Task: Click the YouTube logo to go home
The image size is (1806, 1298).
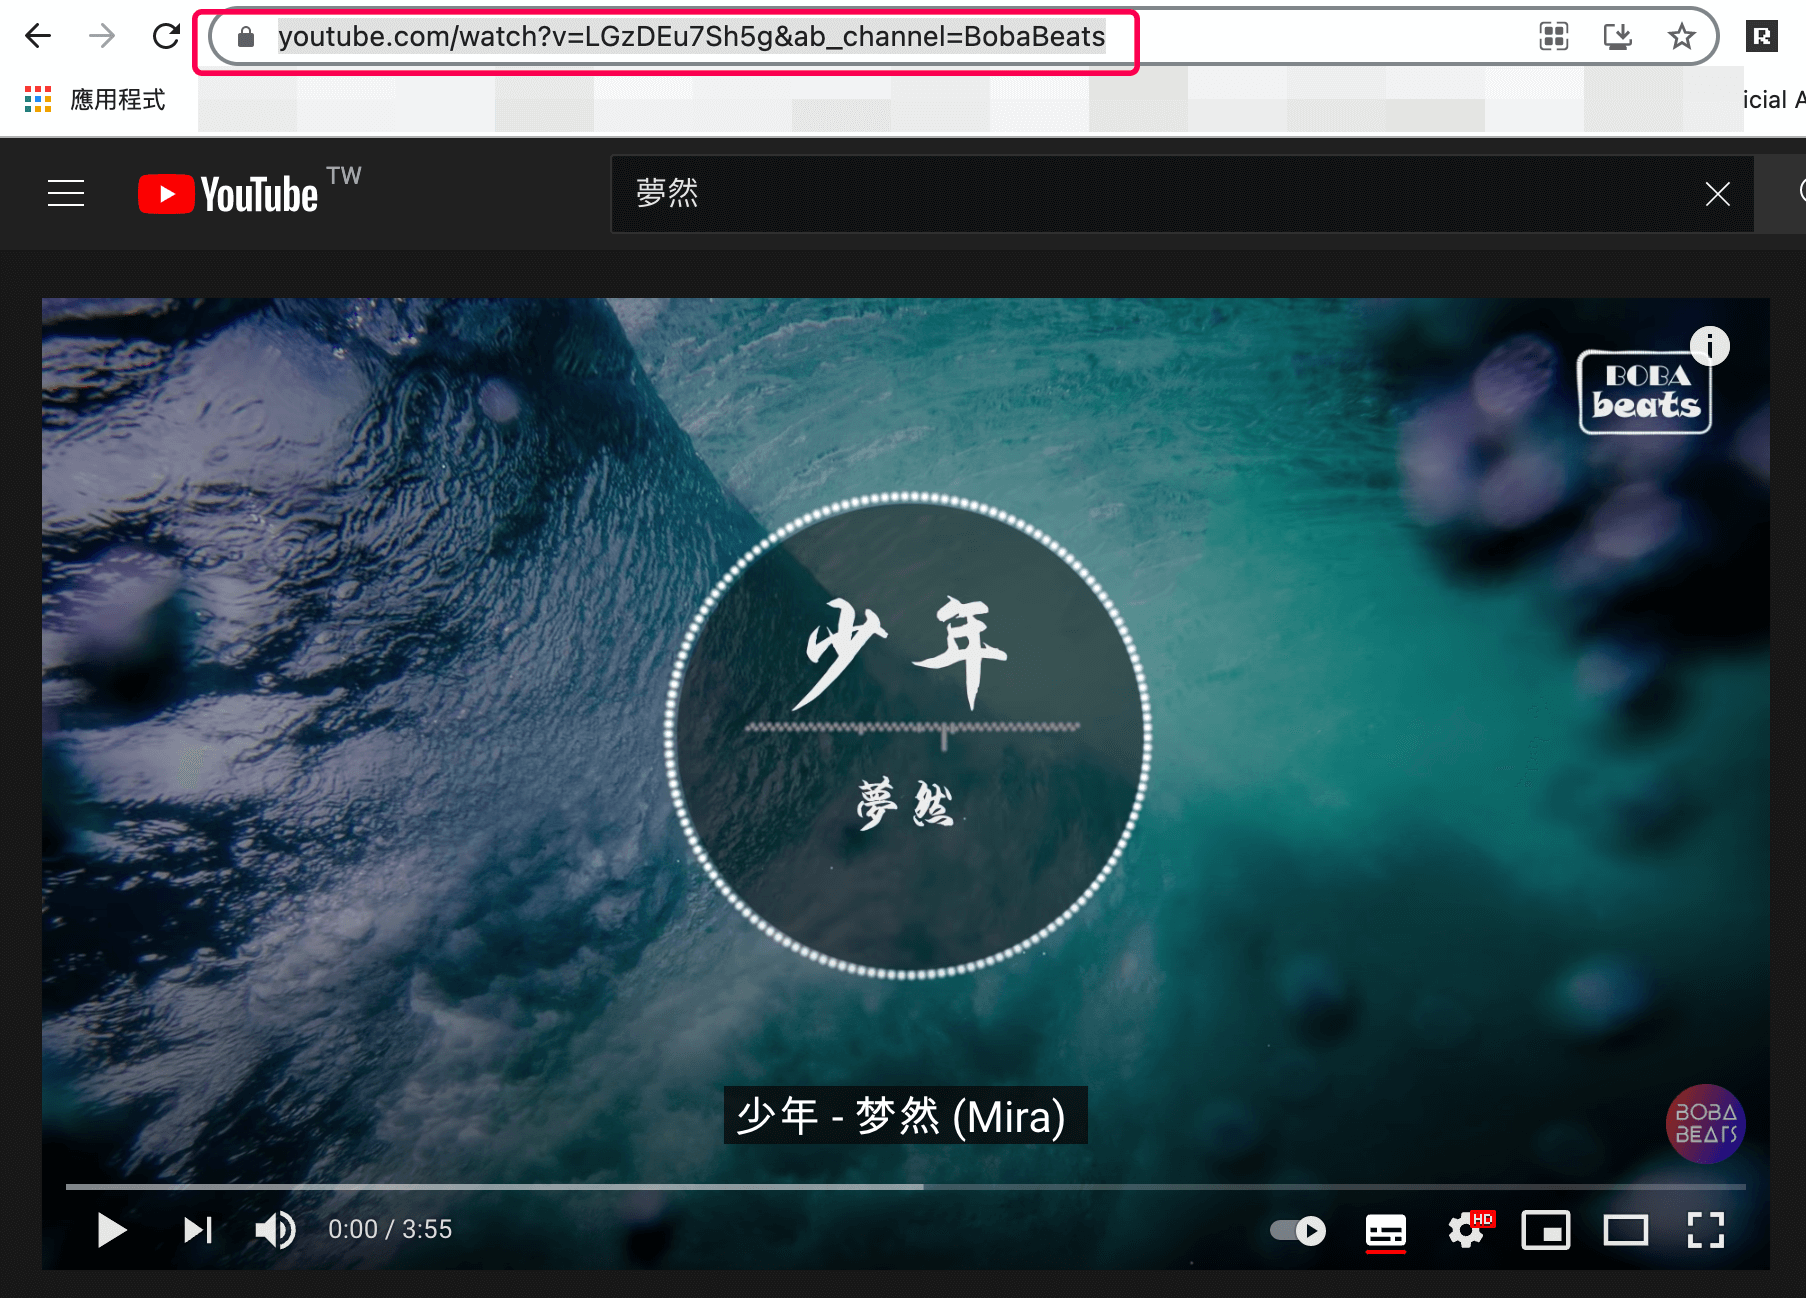Action: 228,193
